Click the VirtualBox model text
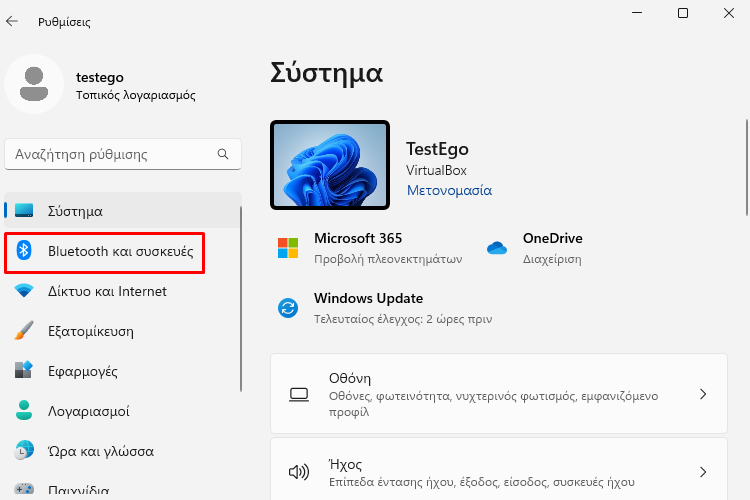Screen dimensions: 750x500 pos(436,170)
